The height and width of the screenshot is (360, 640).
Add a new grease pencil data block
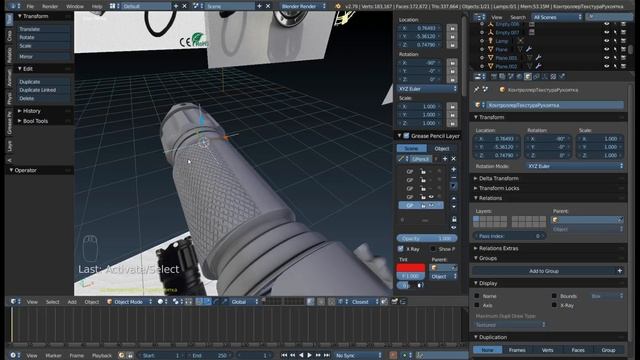[x=445, y=159]
